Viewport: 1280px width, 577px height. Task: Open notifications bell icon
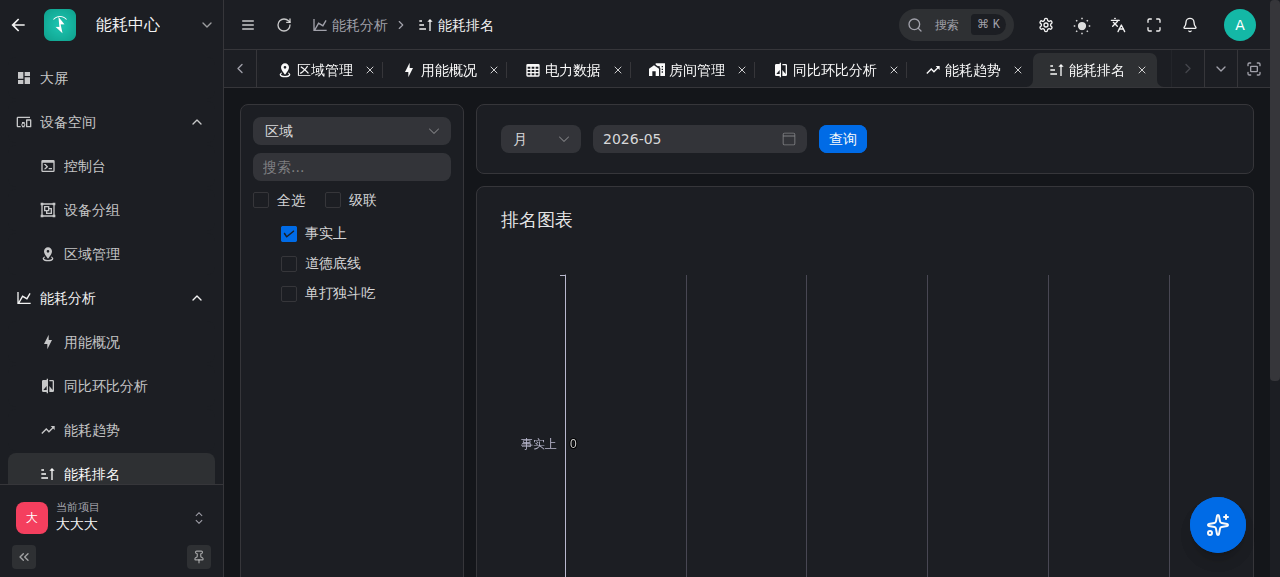click(1190, 25)
